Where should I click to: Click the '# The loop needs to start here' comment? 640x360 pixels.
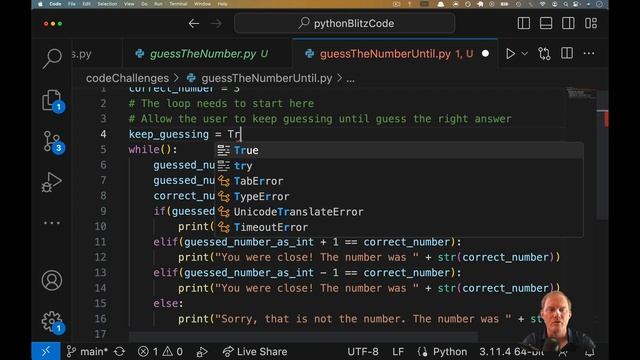(221, 103)
